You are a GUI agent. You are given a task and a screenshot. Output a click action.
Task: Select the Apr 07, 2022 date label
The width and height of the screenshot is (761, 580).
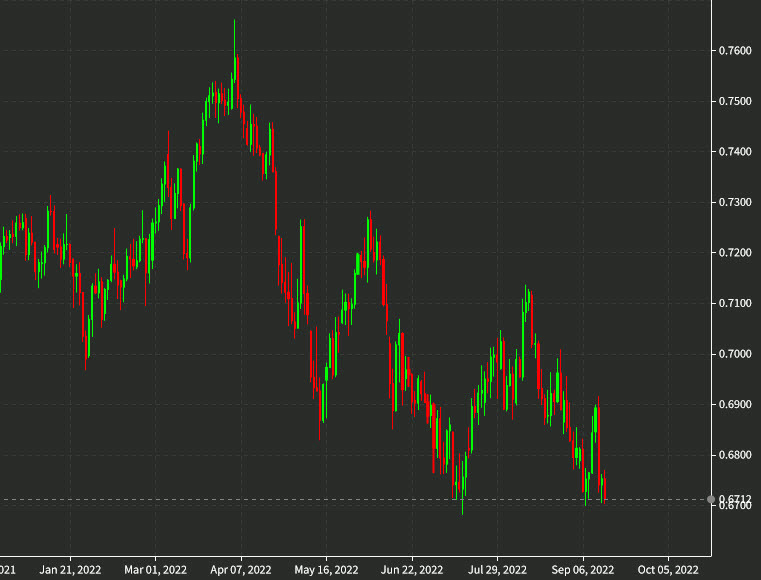click(241, 569)
